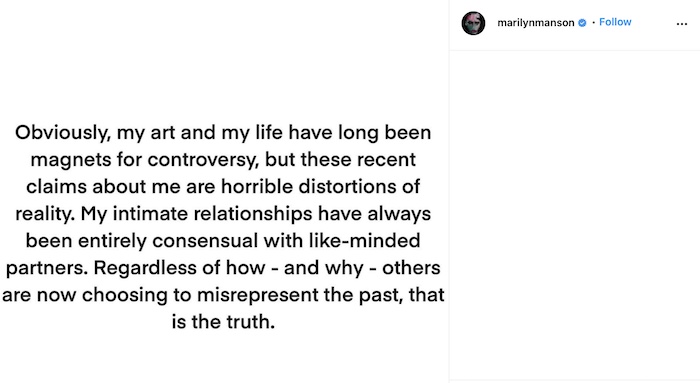Screen dimensions: 700x383
Task: Click the word "Regardless" in the statement
Action: click(145, 268)
